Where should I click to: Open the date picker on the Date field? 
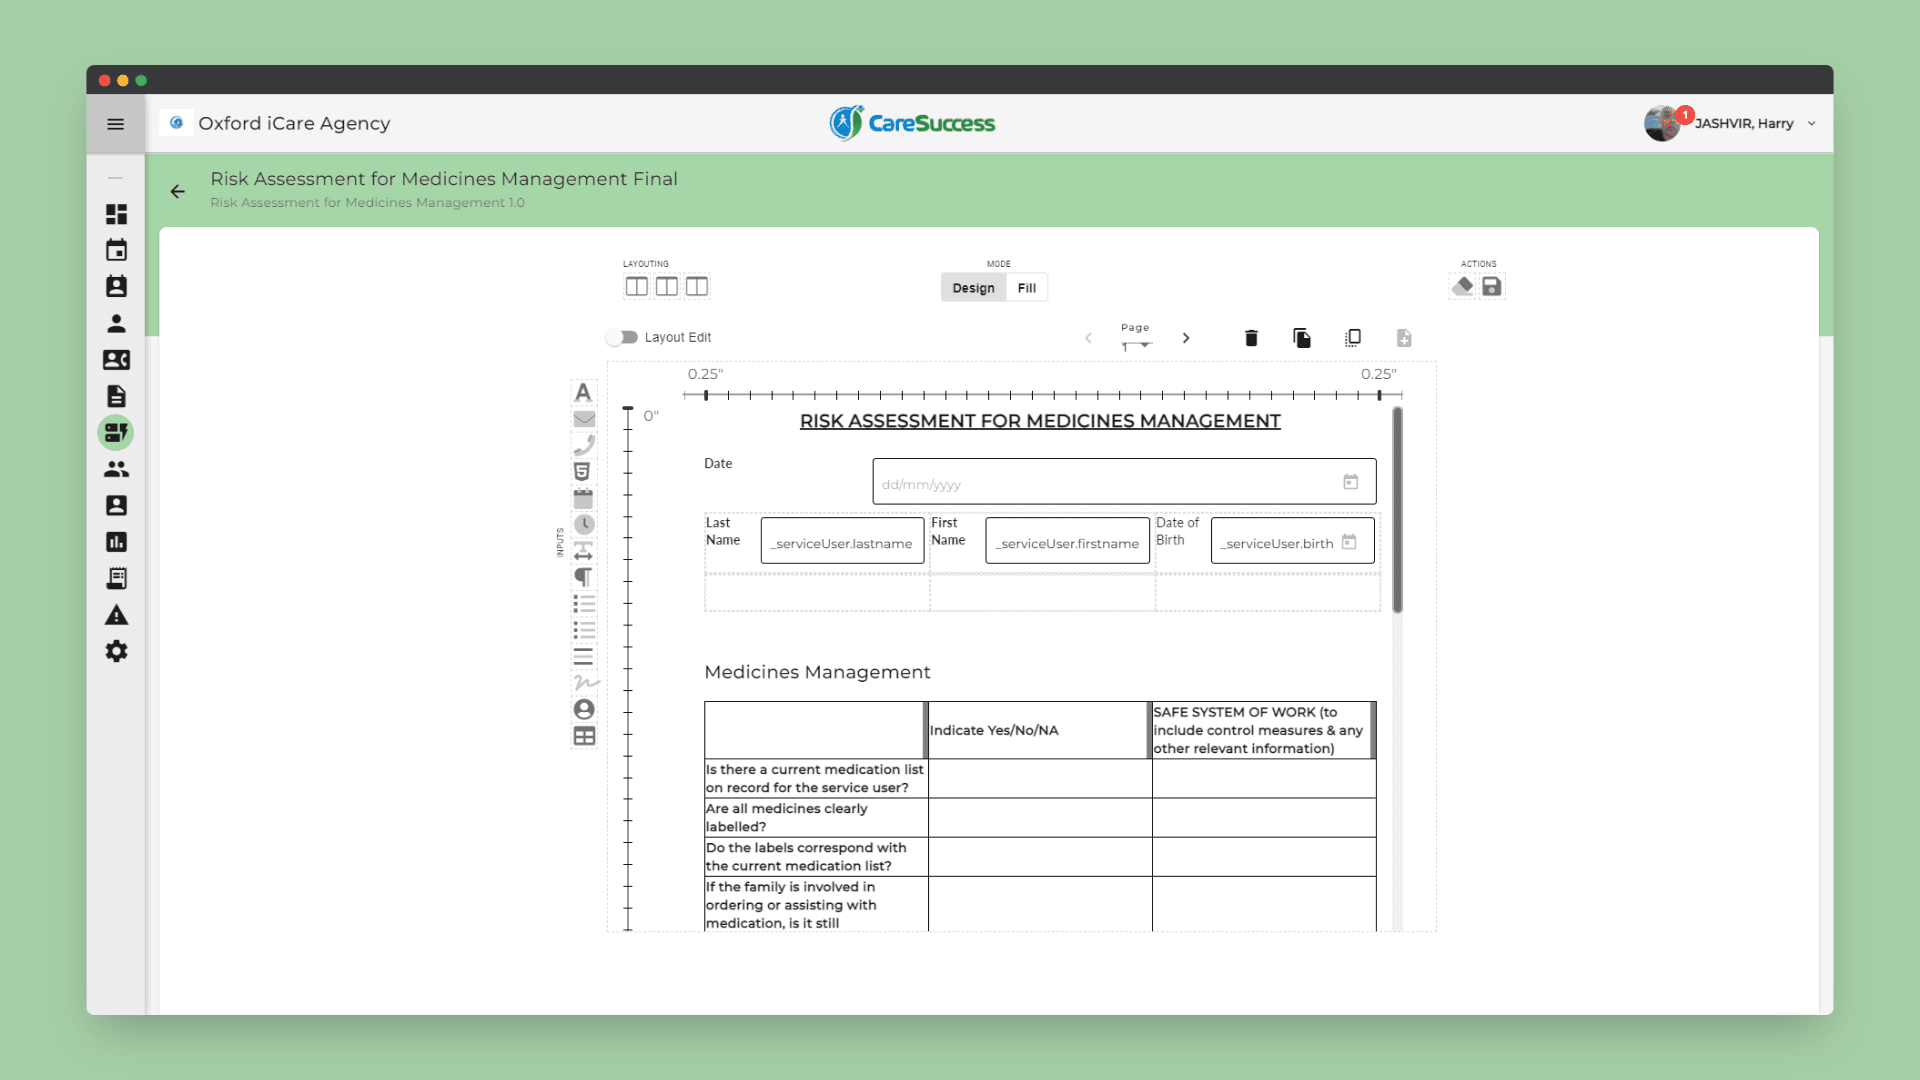tap(1352, 481)
